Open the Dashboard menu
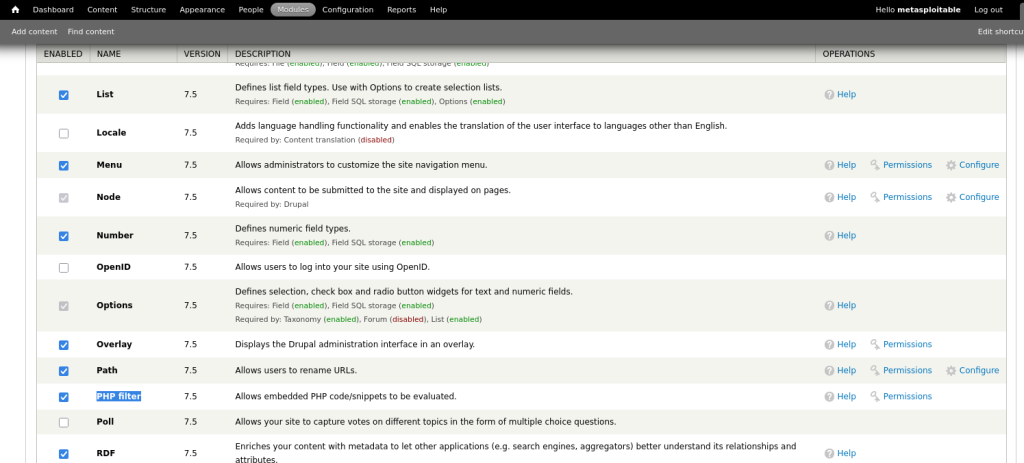1024x463 pixels. click(53, 10)
